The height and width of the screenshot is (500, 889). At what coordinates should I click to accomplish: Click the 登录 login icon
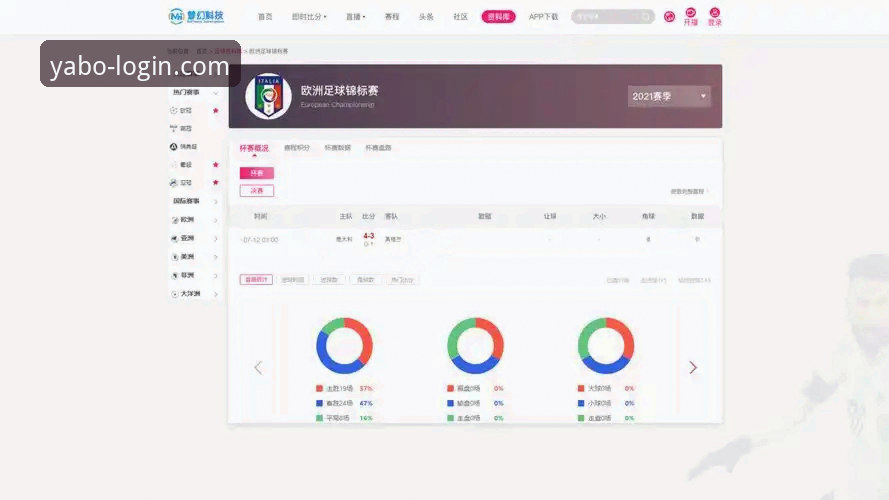(x=715, y=17)
